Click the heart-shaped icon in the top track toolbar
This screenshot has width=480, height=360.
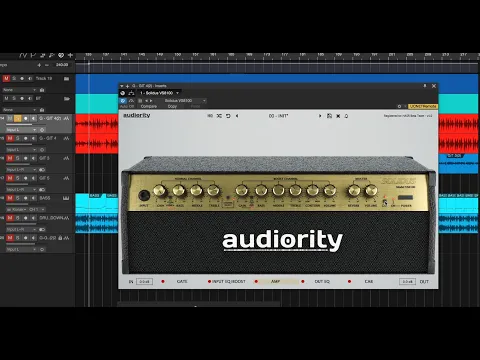61,55
